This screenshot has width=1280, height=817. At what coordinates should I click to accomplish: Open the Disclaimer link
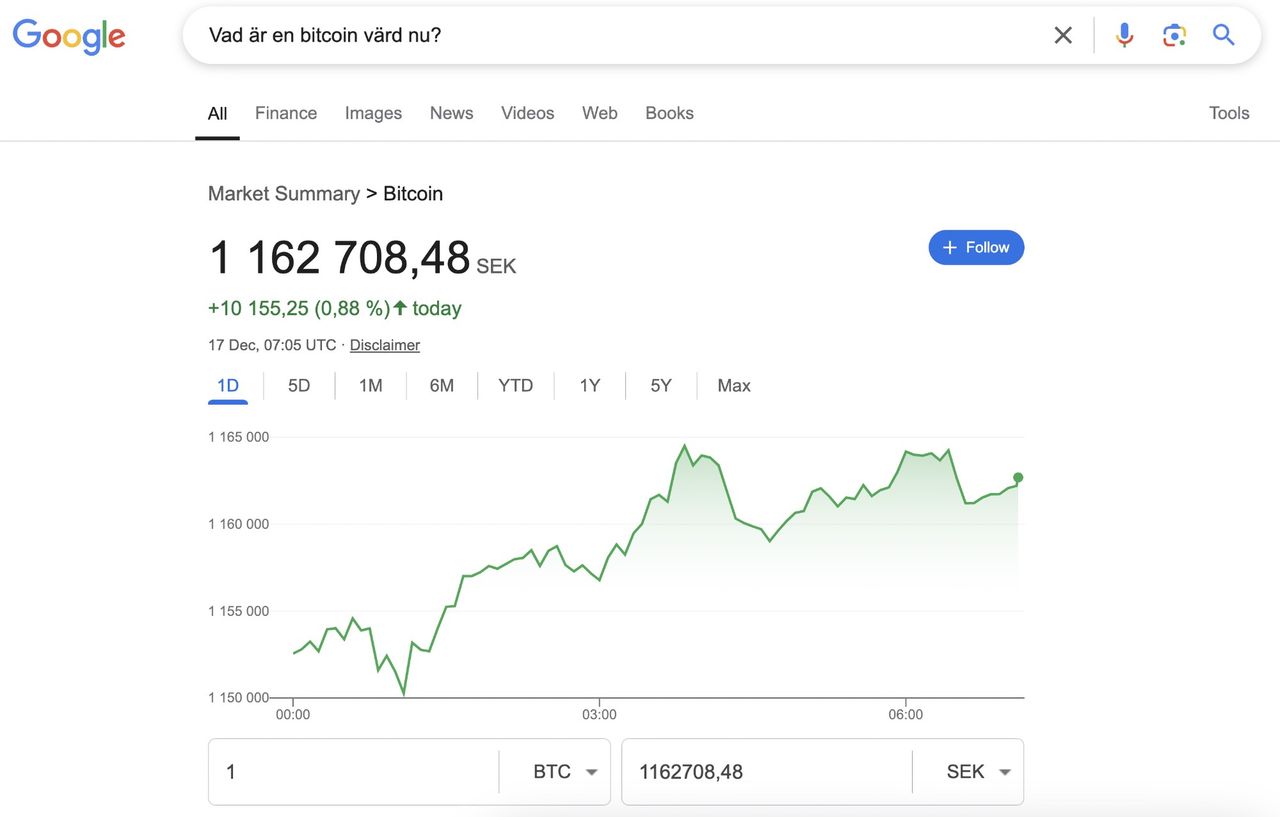[x=385, y=345]
